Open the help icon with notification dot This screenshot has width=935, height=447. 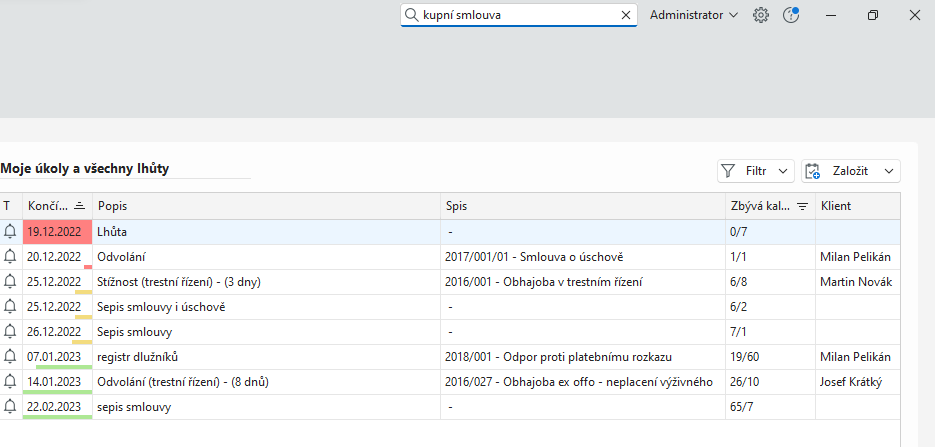click(x=791, y=15)
